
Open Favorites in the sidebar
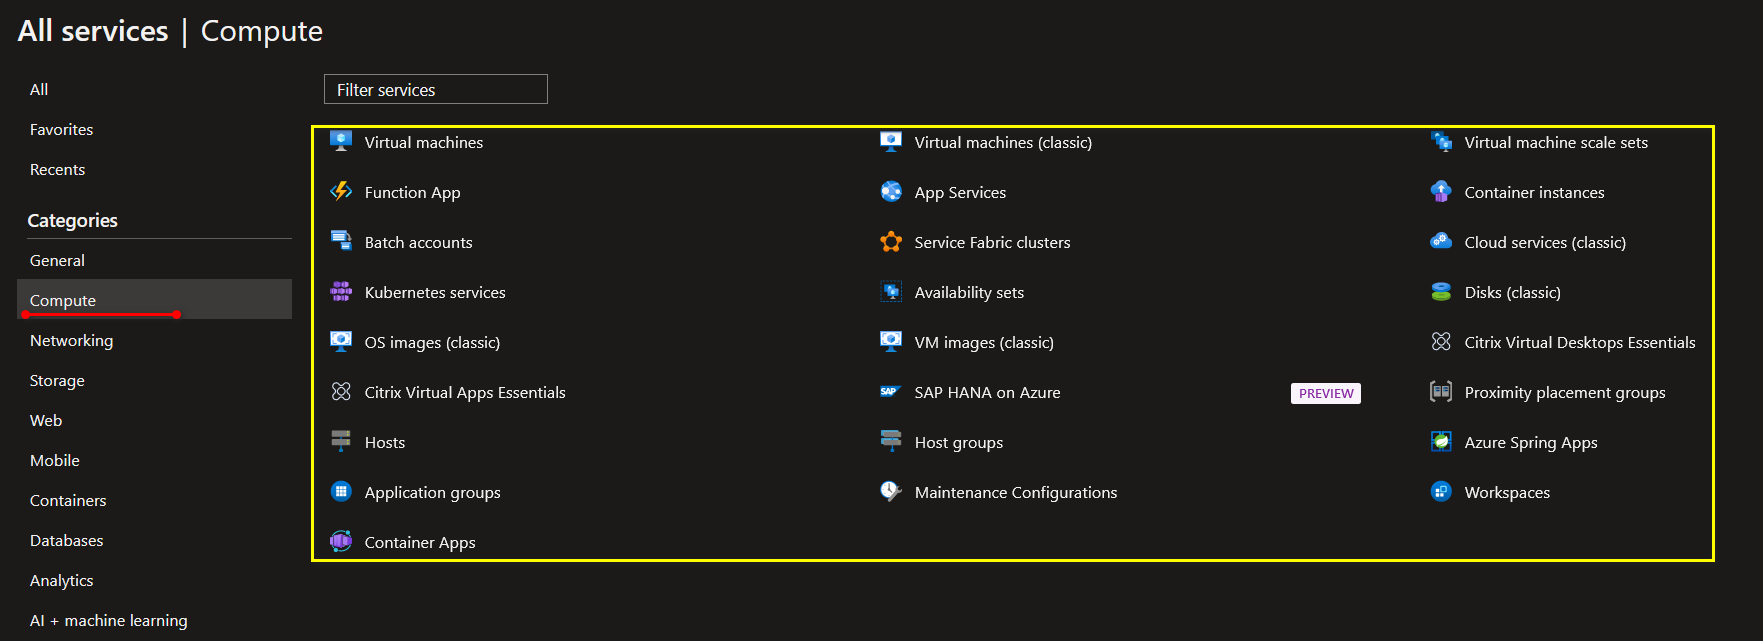pos(61,129)
